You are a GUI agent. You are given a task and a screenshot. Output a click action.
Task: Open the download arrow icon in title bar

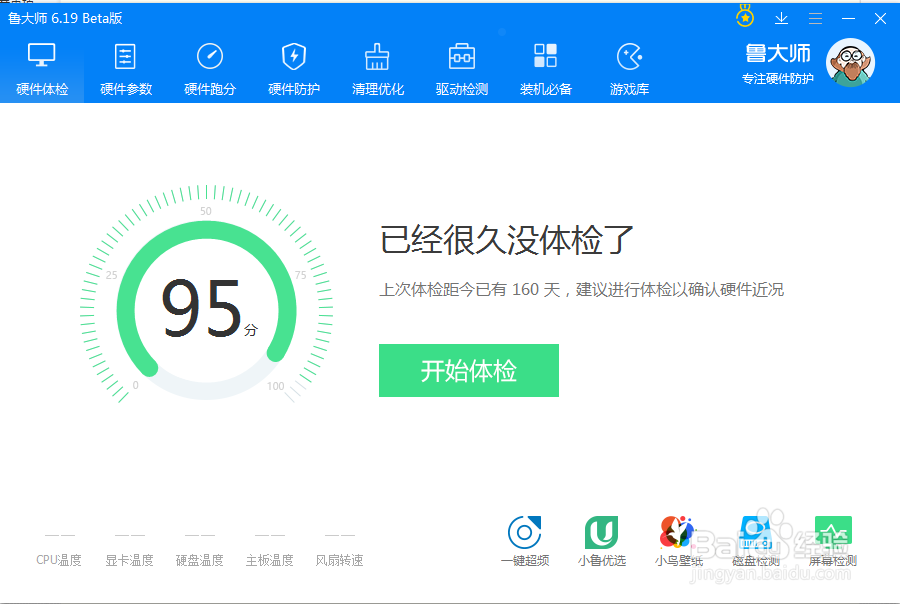pos(781,18)
